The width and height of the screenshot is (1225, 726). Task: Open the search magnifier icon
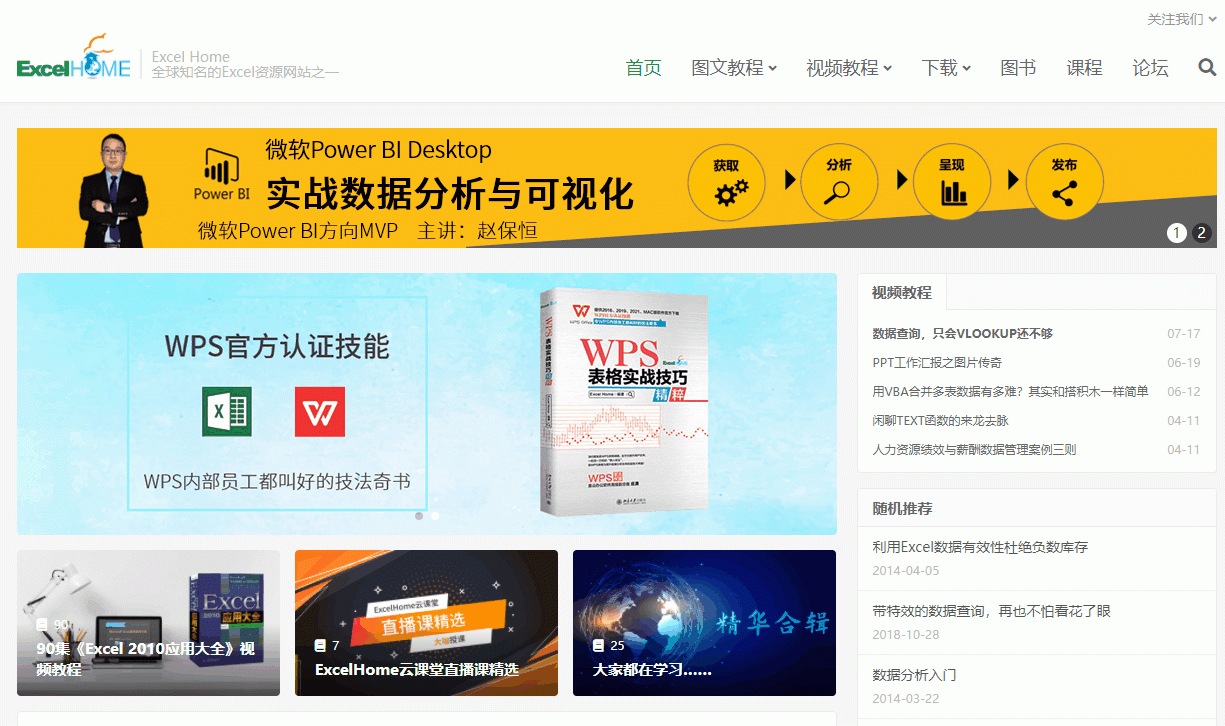[1207, 68]
